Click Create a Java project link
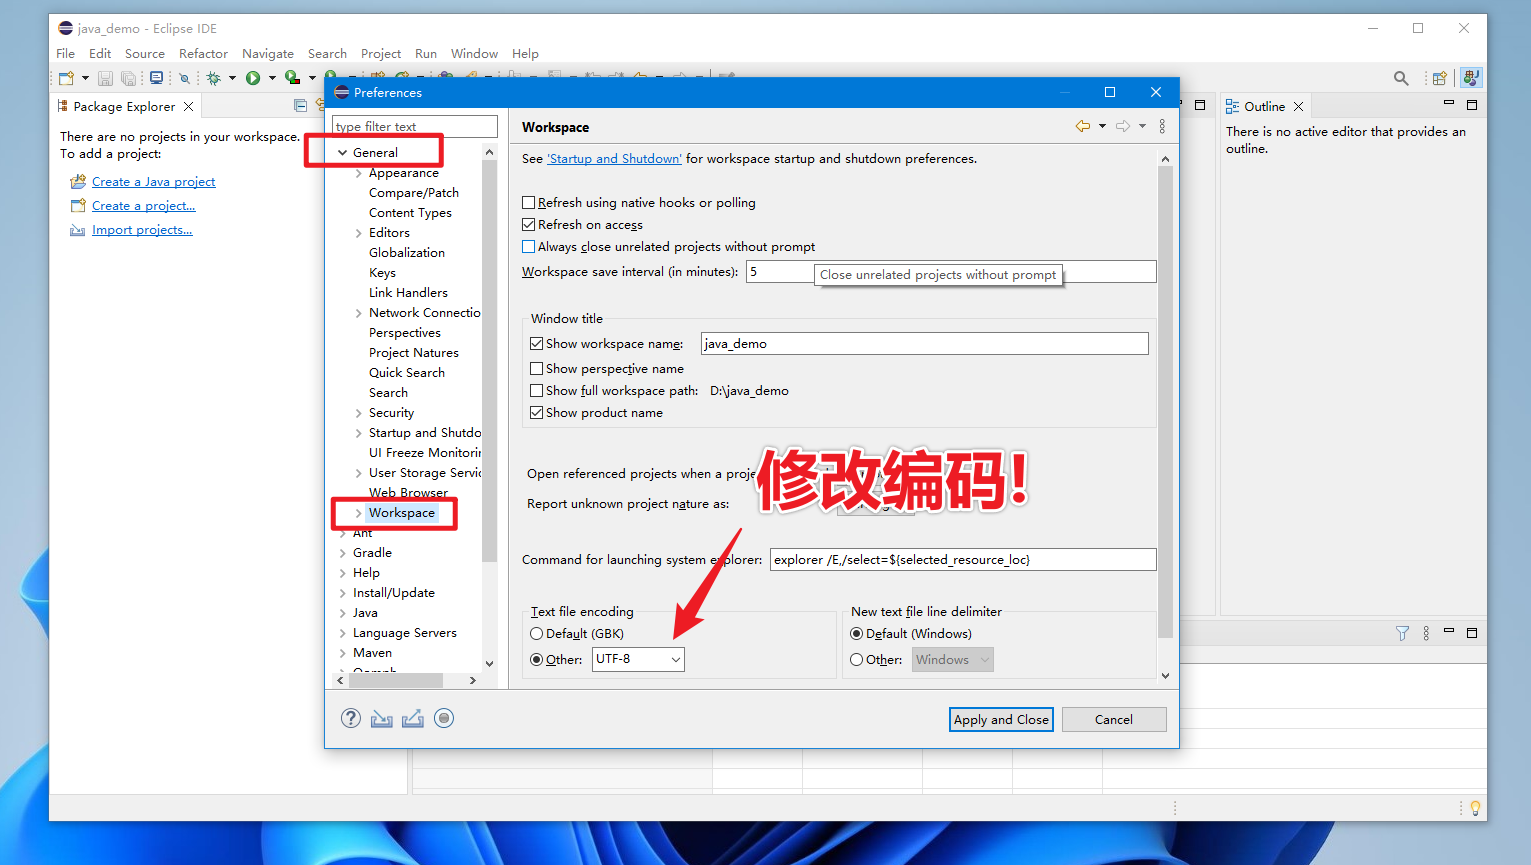The image size is (1531, 865). pyautogui.click(x=153, y=181)
